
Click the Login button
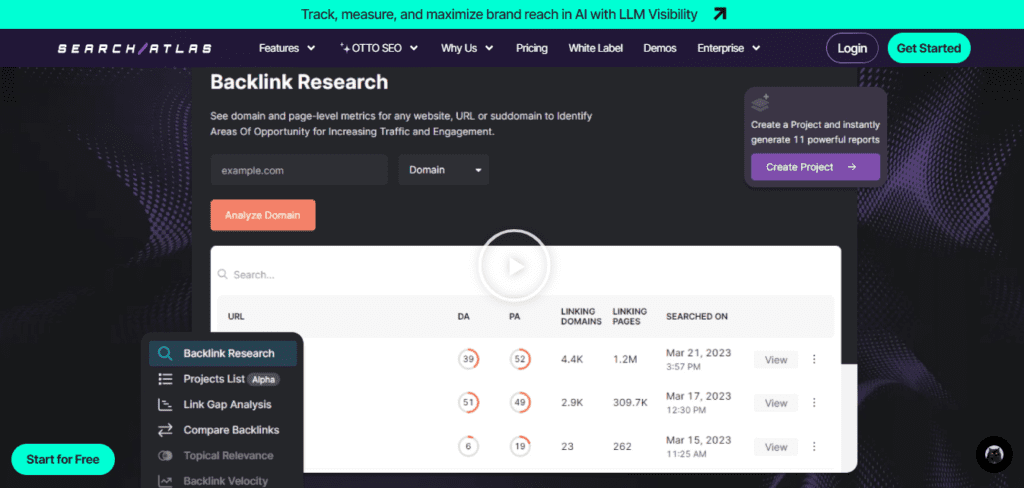(x=852, y=48)
